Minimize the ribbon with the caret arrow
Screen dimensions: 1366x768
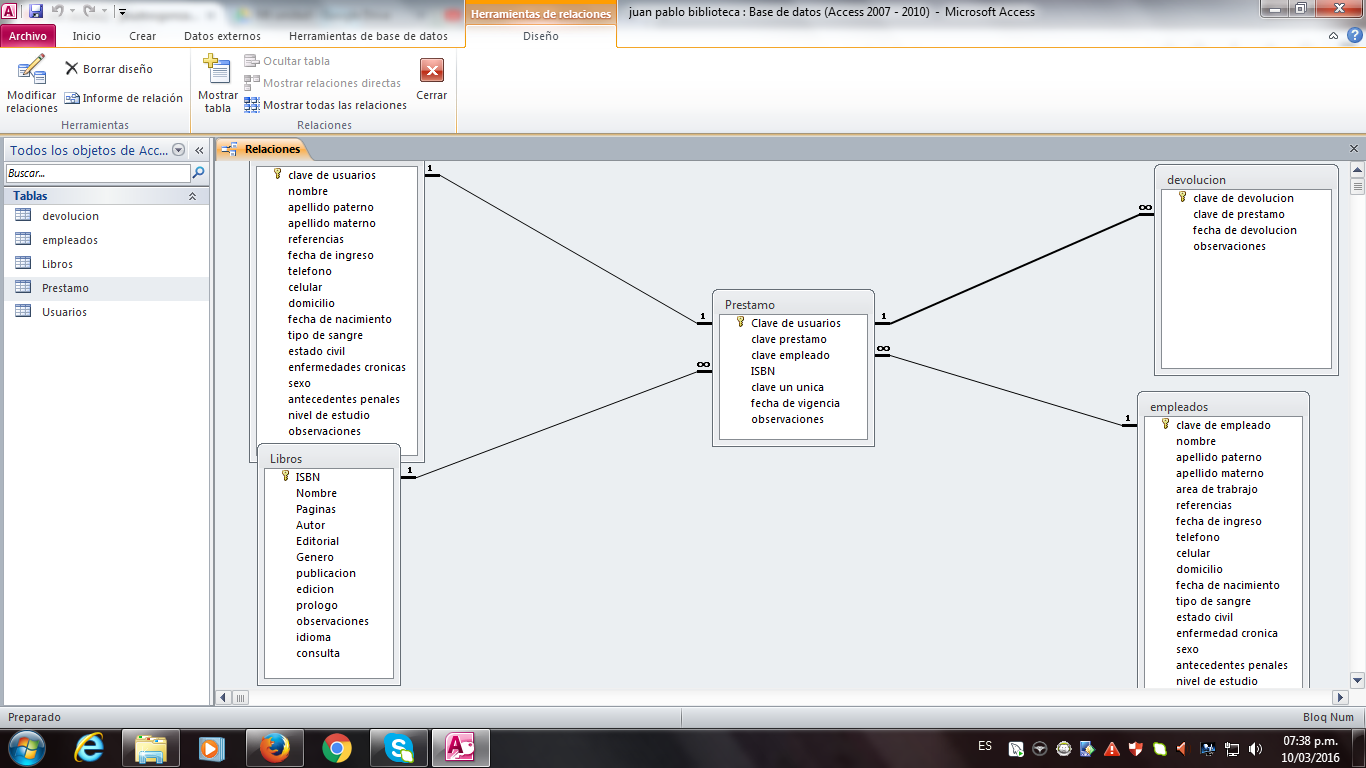(x=1333, y=36)
